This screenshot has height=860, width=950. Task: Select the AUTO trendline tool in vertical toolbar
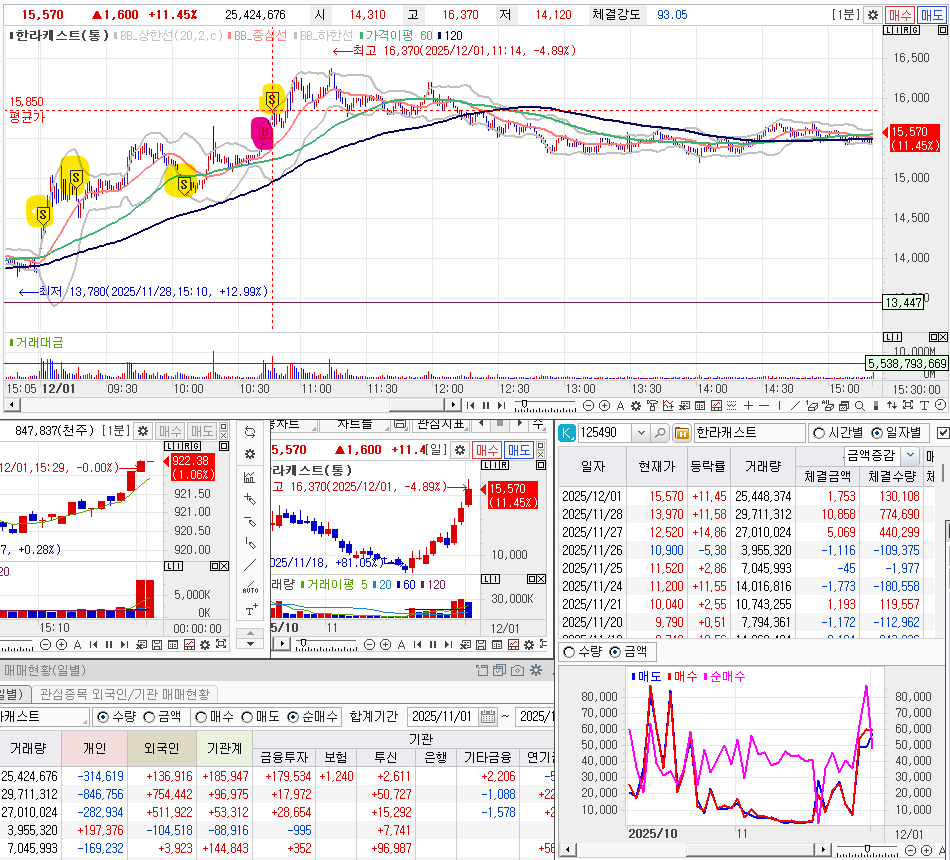tap(250, 587)
